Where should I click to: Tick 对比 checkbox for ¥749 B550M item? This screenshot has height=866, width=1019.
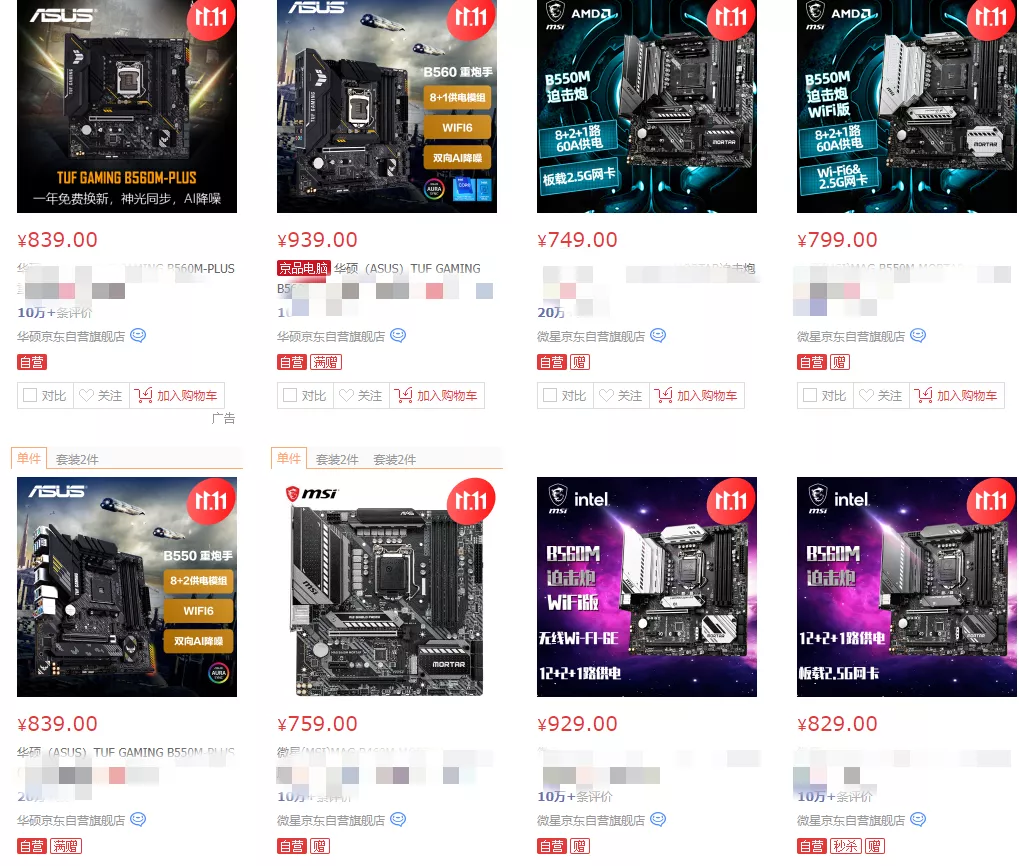click(550, 395)
